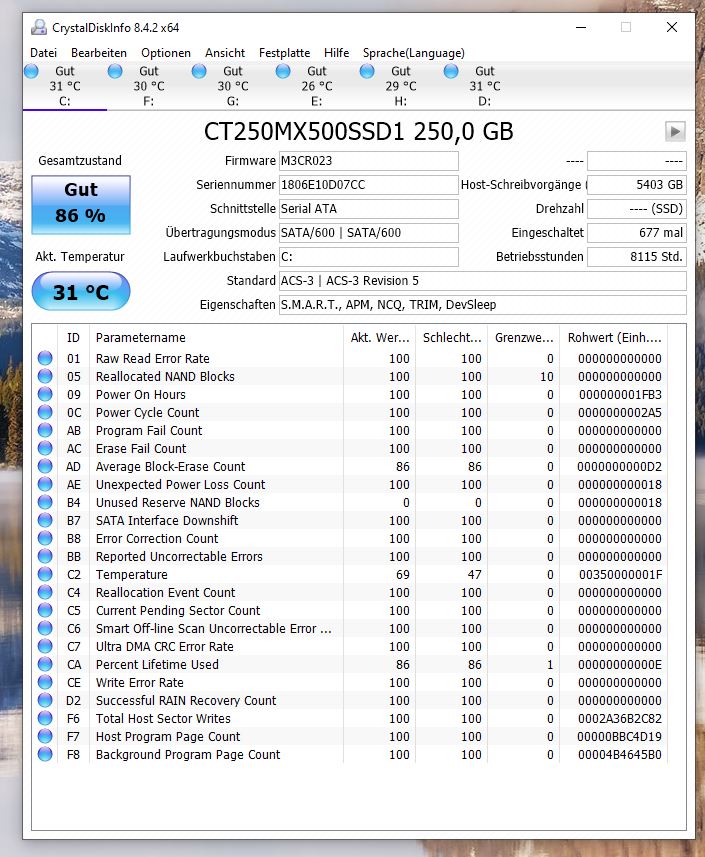Click the Drehzahl value ---- (SSD)
705x857 pixels.
[x=637, y=209]
